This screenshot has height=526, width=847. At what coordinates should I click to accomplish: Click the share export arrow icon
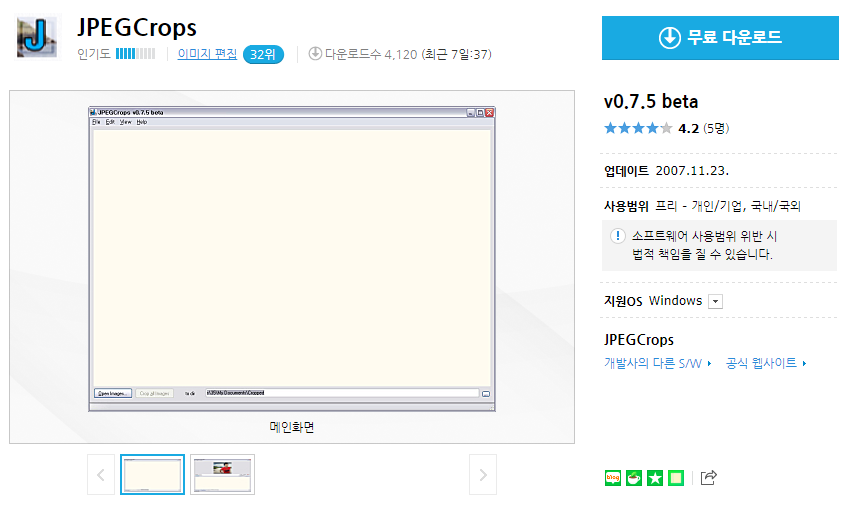[708, 477]
